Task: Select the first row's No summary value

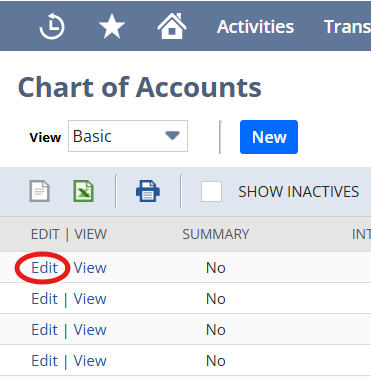Action: 216,268
